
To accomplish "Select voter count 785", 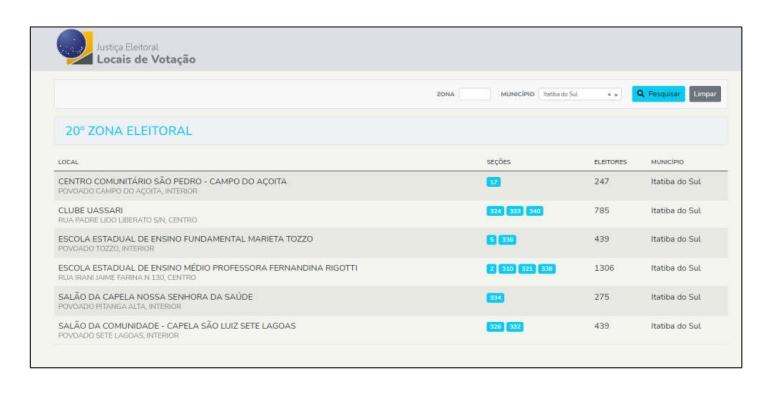I will [602, 210].
